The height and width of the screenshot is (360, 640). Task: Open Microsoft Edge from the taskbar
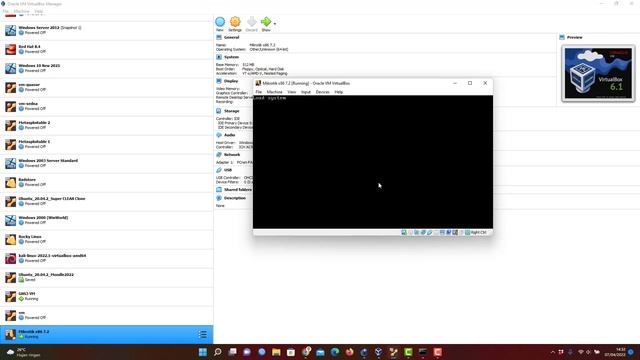335,352
